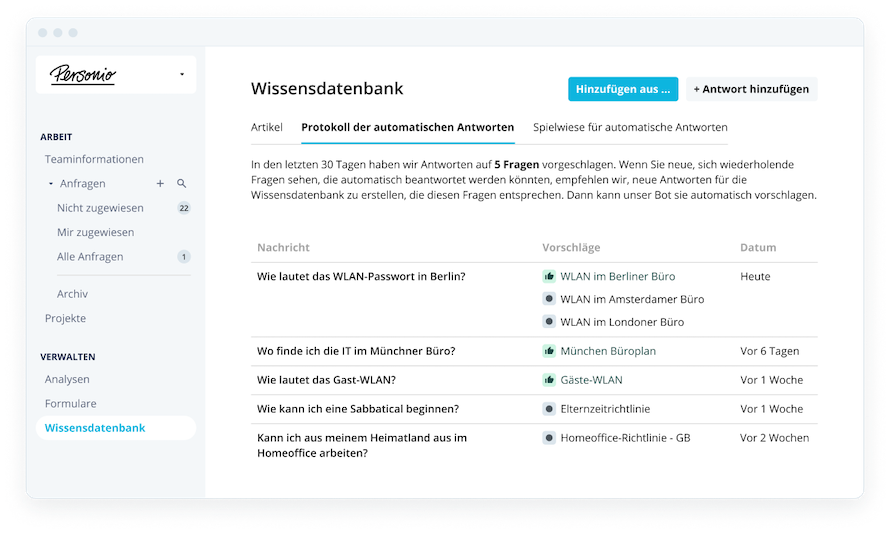The height and width of the screenshot is (533, 890).
Task: Collapse the Anfragen tree arrow
Action: tap(51, 184)
